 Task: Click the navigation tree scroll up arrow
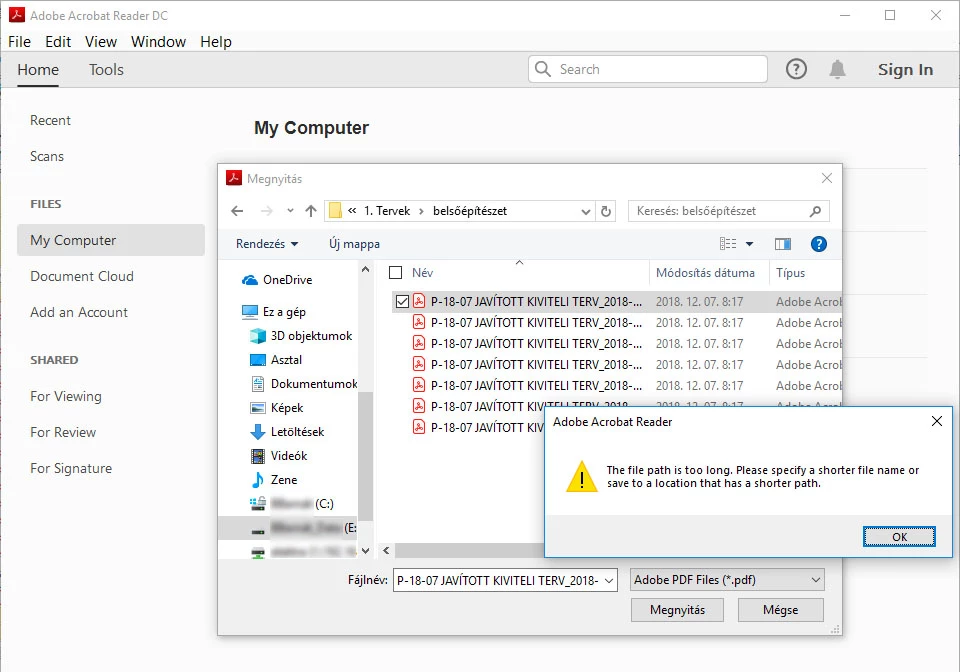point(366,269)
